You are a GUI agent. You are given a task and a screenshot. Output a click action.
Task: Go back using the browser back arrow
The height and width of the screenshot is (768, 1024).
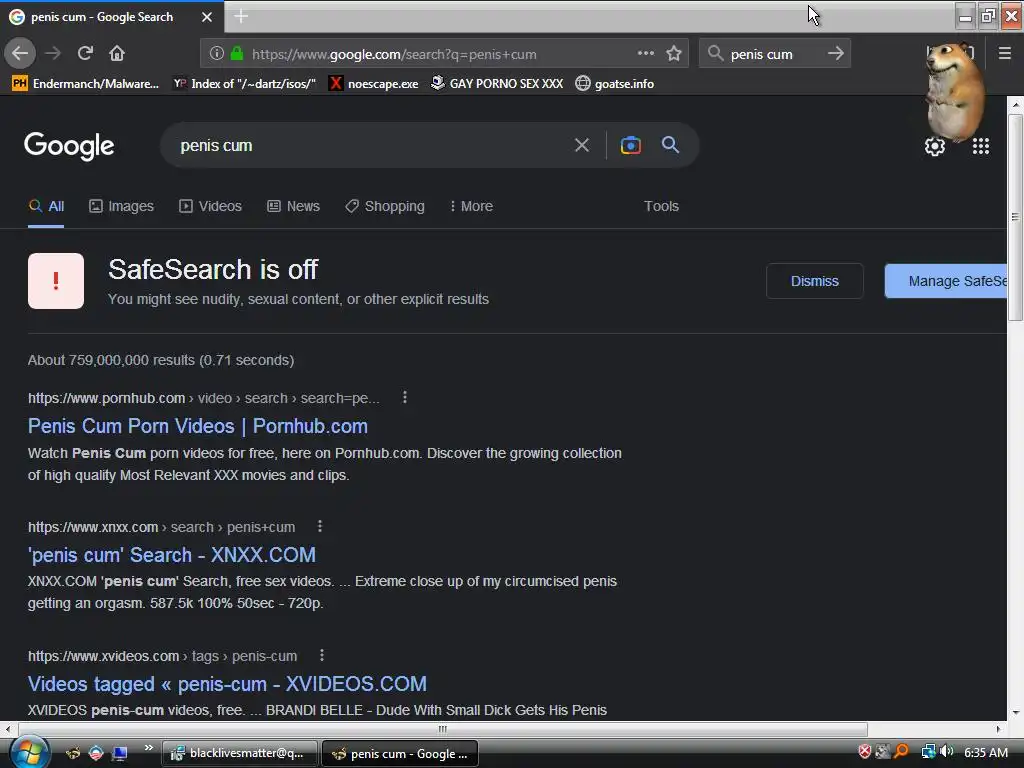(x=20, y=53)
